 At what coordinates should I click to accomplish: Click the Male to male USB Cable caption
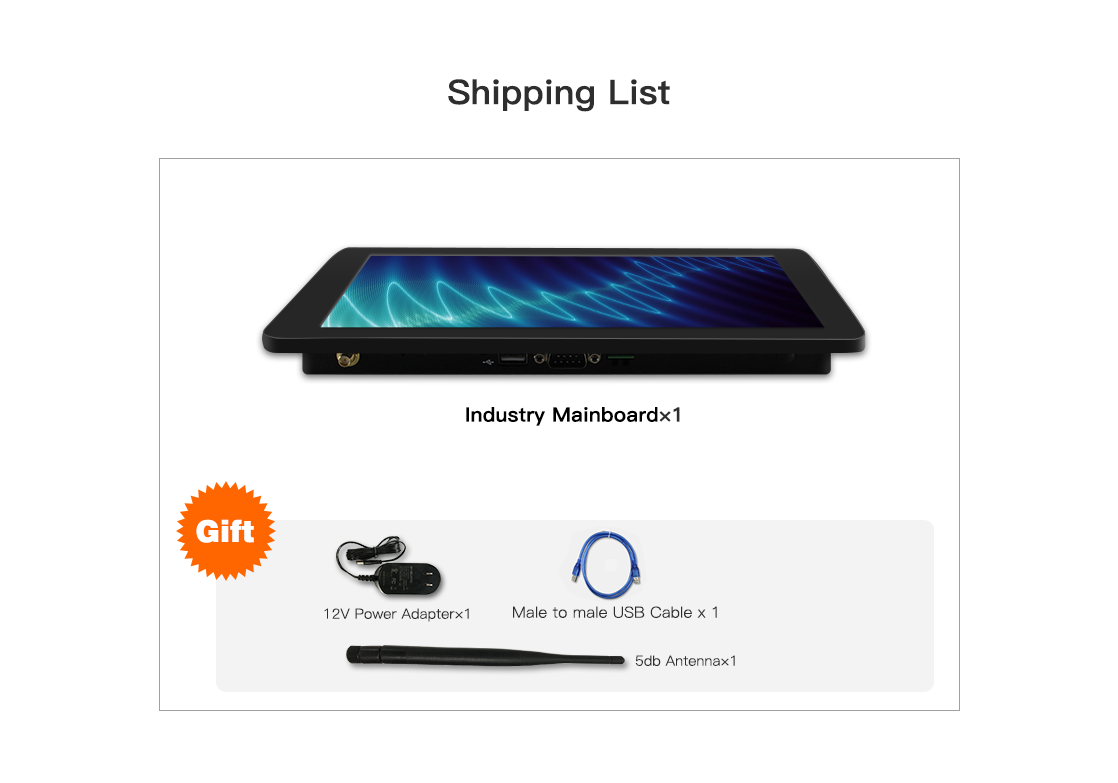(x=615, y=613)
